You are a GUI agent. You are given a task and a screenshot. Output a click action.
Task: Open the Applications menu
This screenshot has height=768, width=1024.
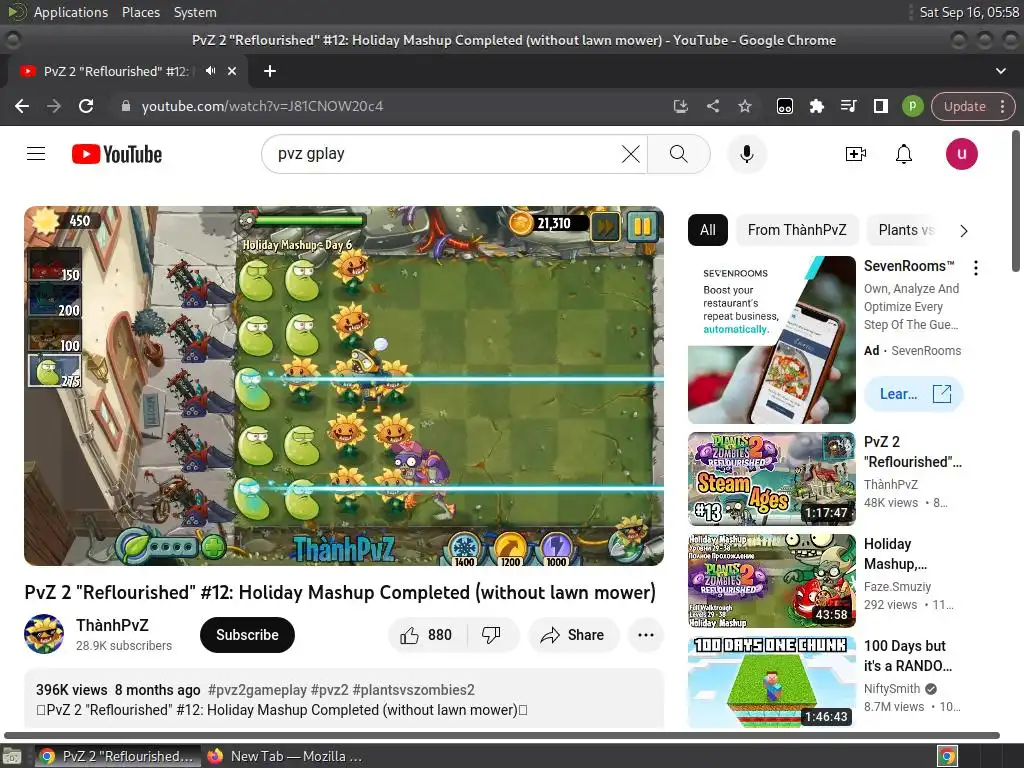click(71, 12)
